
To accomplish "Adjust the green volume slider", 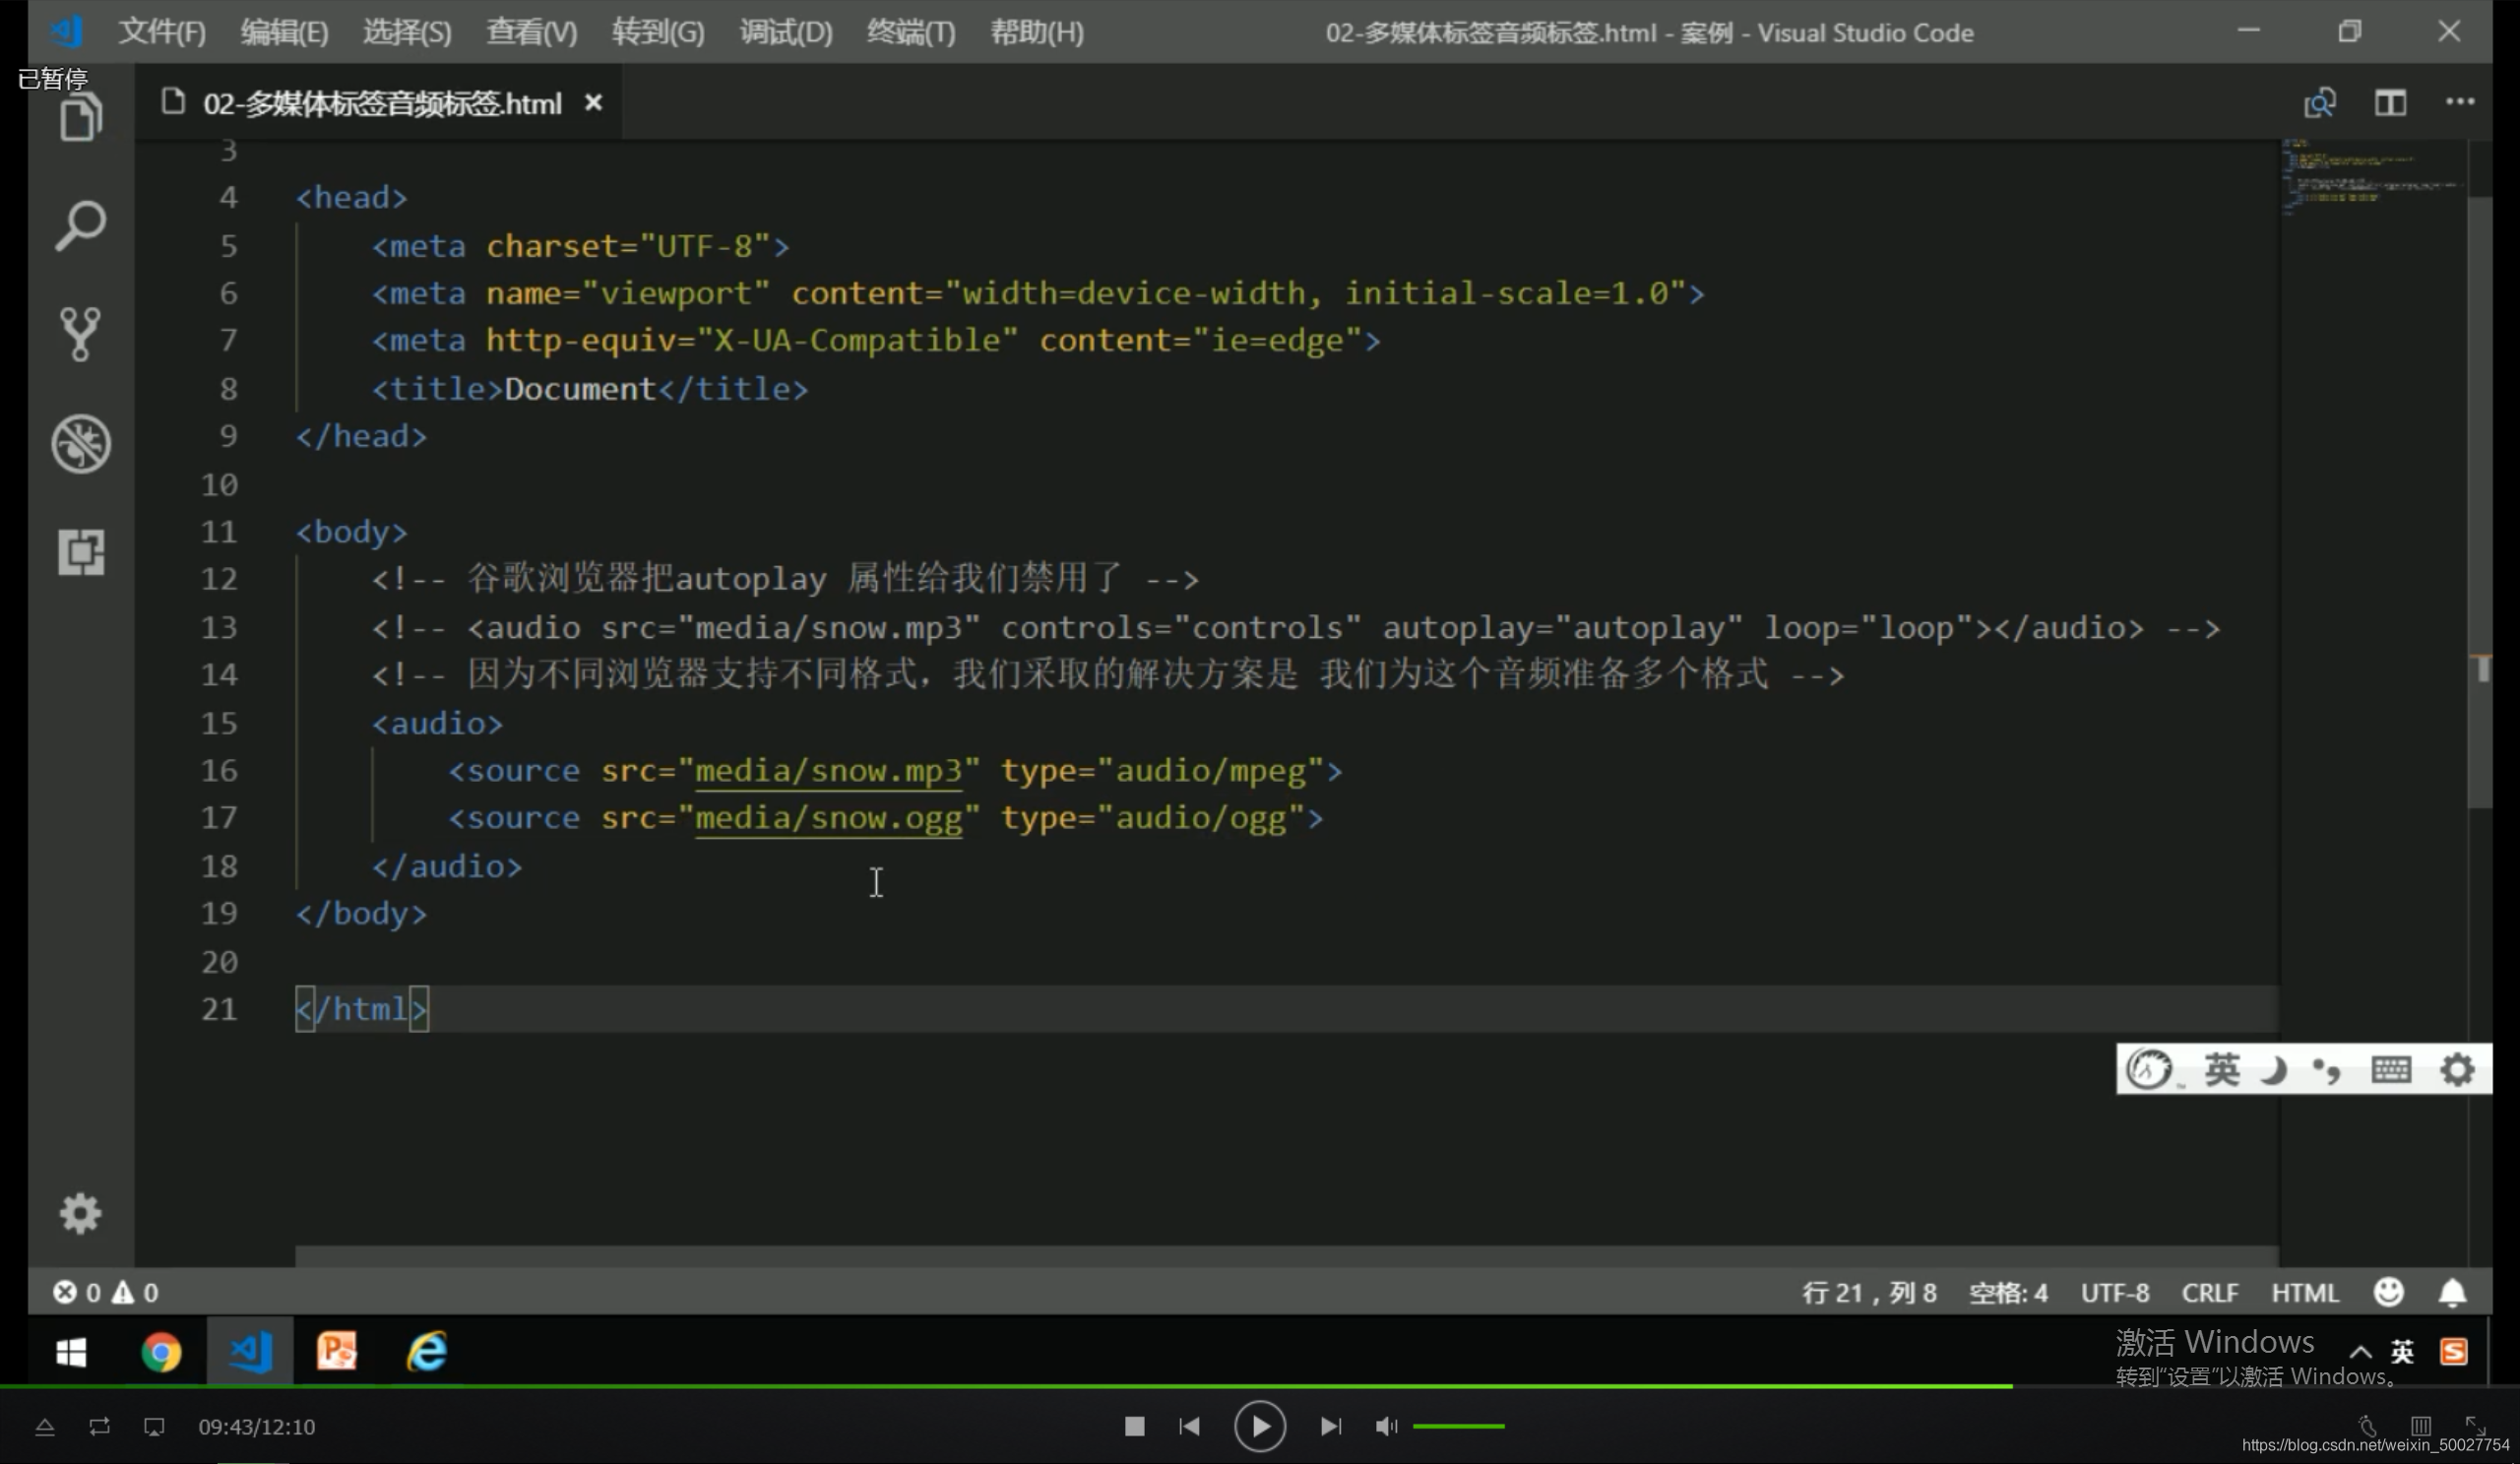I will pyautogui.click(x=1459, y=1426).
